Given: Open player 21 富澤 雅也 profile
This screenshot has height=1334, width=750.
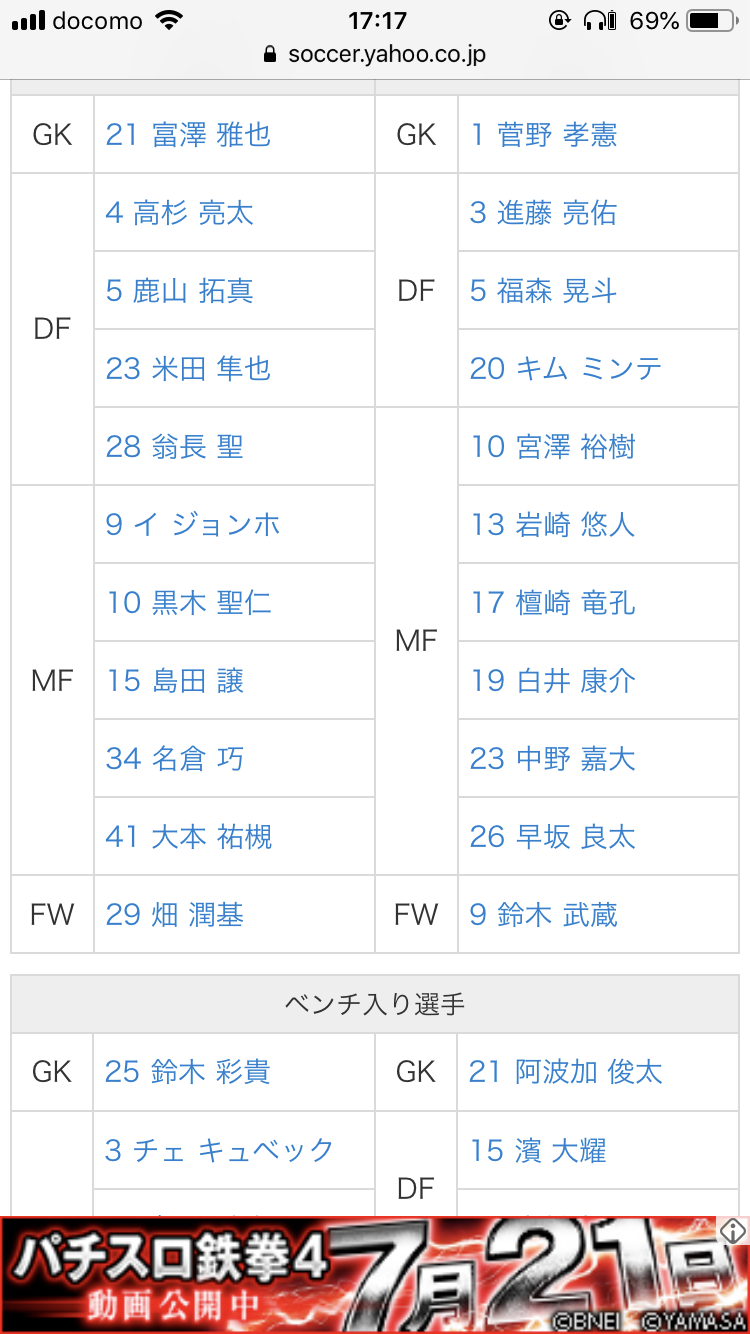Looking at the screenshot, I should [x=188, y=135].
